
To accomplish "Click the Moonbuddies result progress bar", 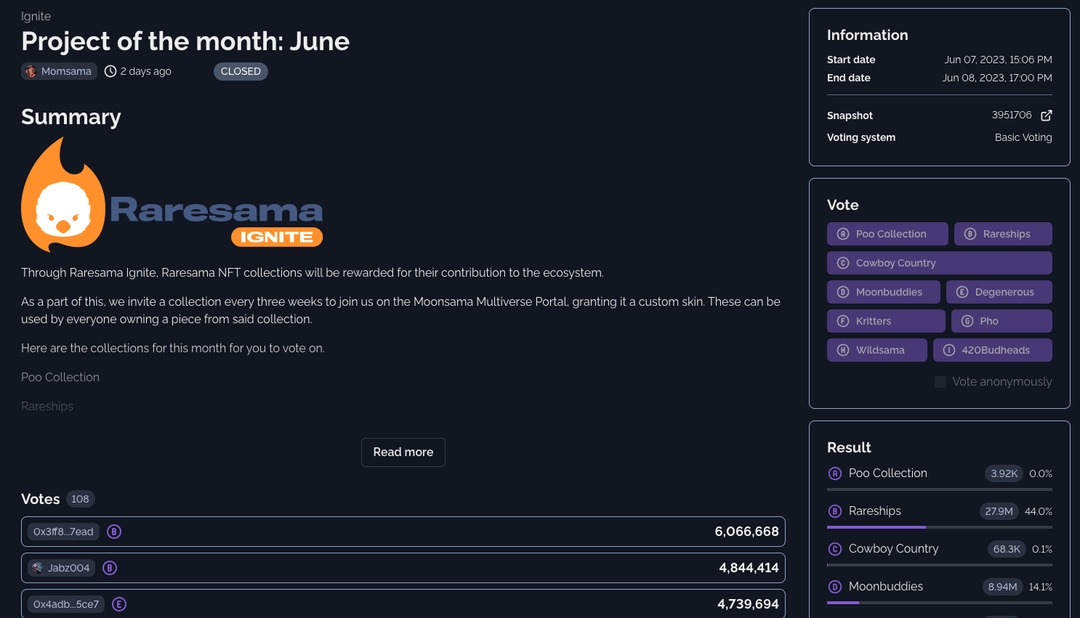I will point(939,603).
